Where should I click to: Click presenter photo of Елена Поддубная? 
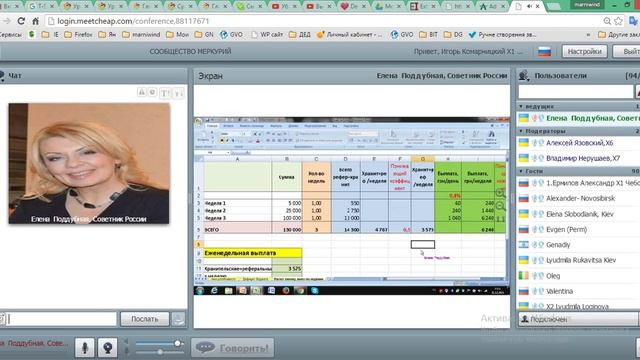89,163
